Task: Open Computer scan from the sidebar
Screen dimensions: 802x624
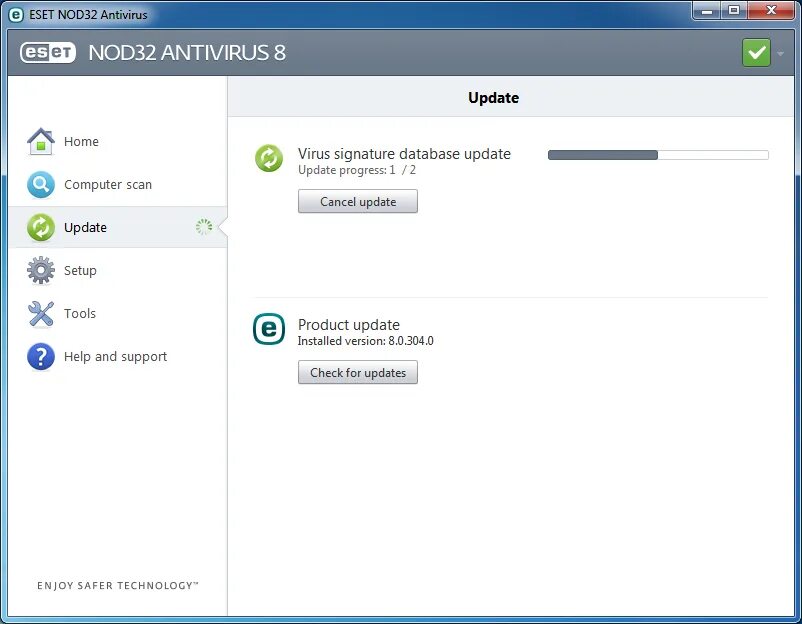Action: pyautogui.click(x=40, y=184)
